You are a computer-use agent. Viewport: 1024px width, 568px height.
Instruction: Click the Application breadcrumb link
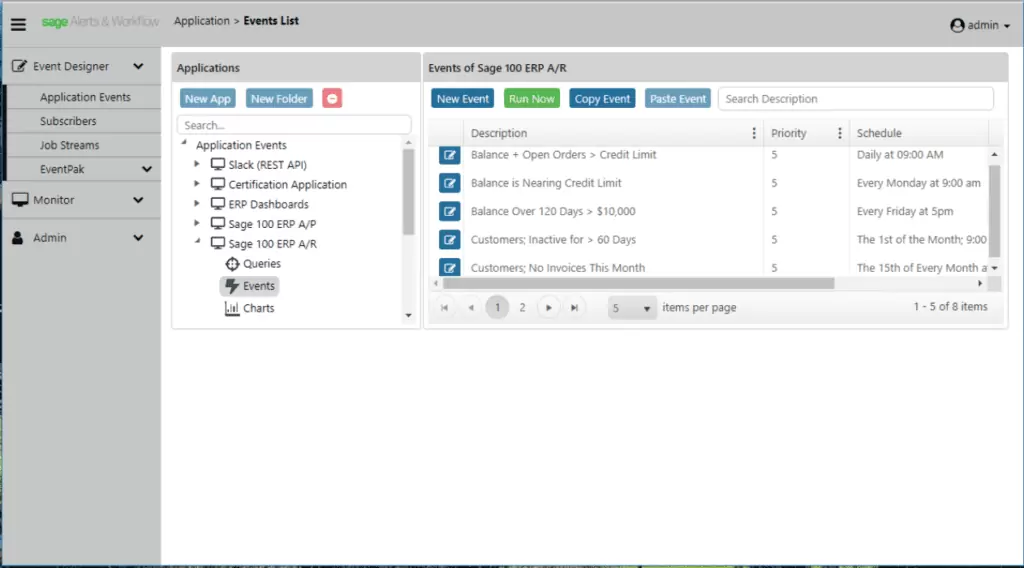201,21
